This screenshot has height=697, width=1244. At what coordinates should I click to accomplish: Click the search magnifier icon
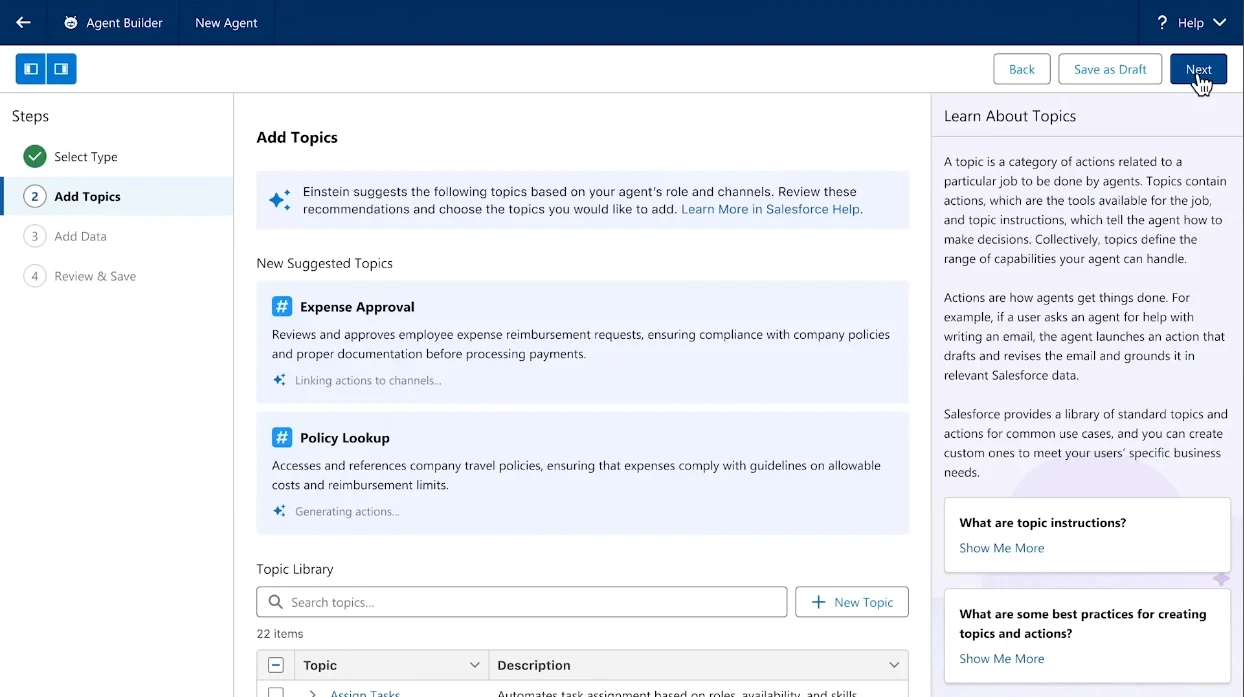click(276, 602)
